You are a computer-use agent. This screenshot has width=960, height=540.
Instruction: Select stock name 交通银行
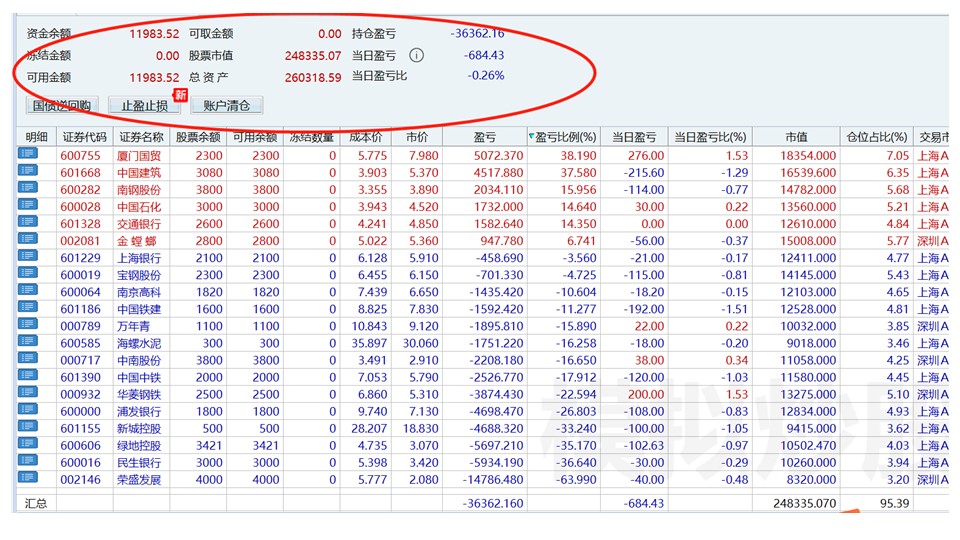[139, 224]
